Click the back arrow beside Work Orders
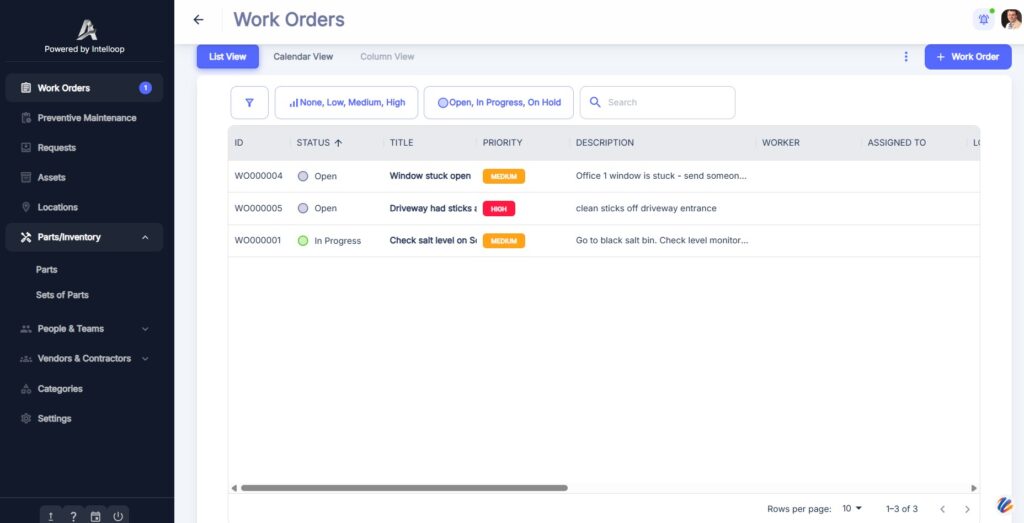 coord(198,20)
